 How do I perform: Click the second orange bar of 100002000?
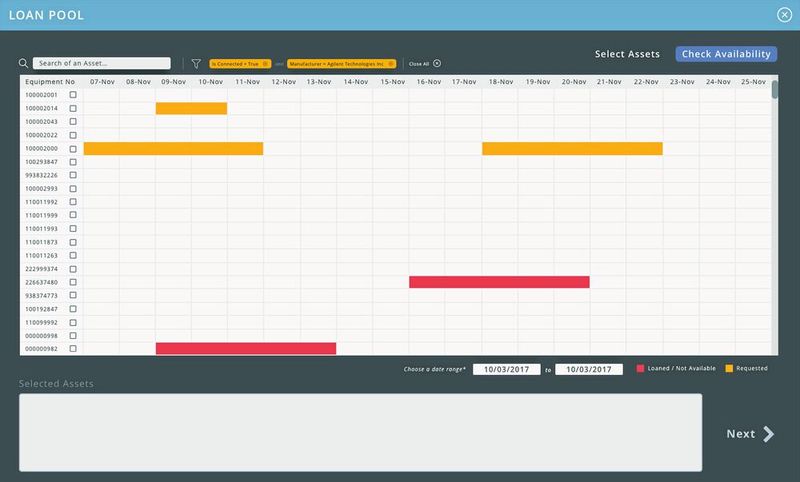click(x=572, y=148)
